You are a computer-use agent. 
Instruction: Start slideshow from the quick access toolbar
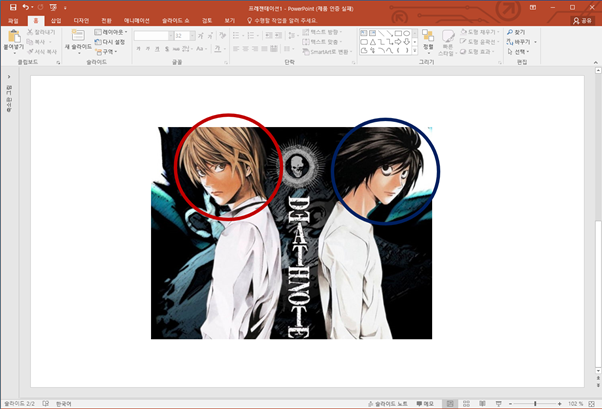click(x=53, y=7)
